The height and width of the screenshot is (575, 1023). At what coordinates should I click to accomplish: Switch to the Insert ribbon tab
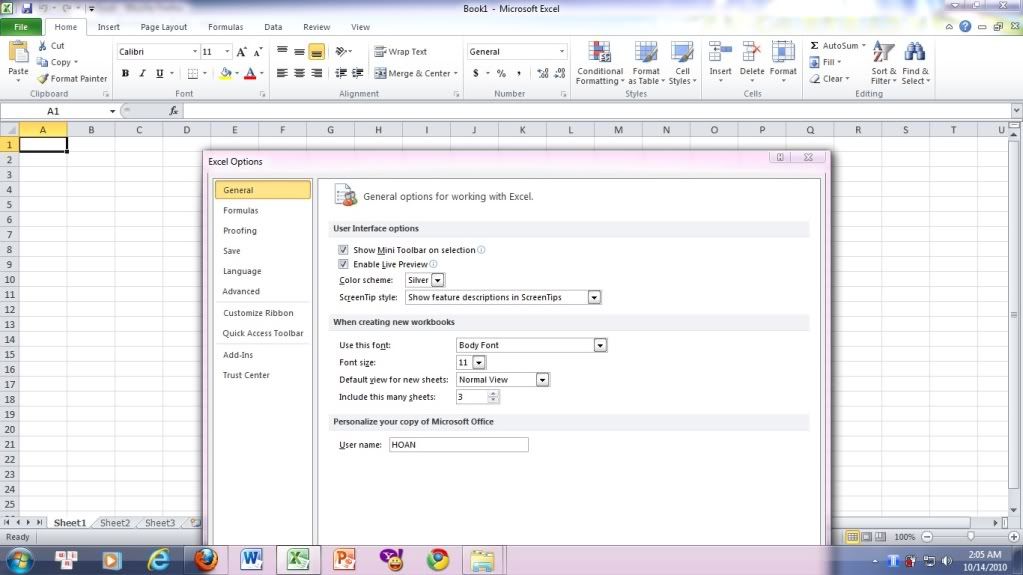pyautogui.click(x=108, y=27)
